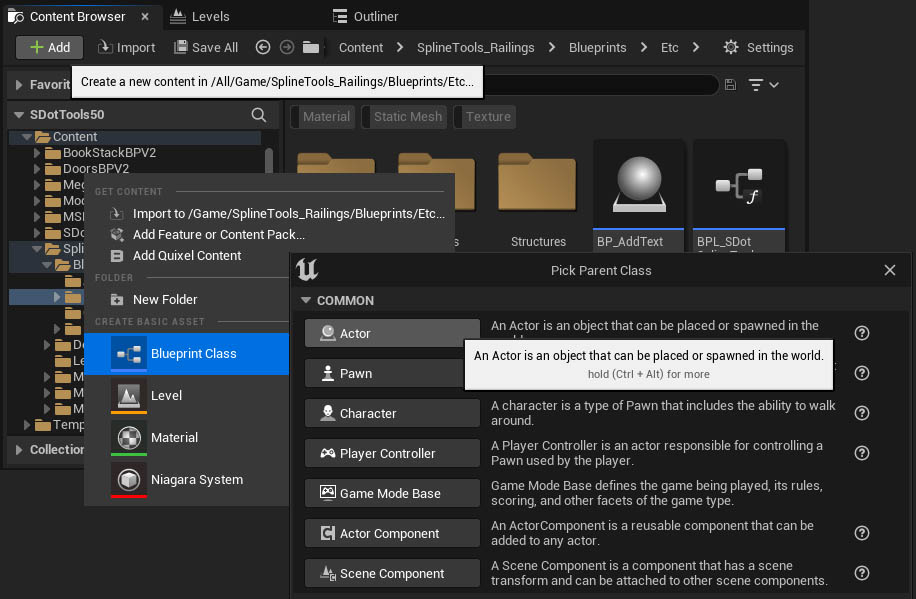
Task: Open help for the Actor class
Action: coord(862,333)
